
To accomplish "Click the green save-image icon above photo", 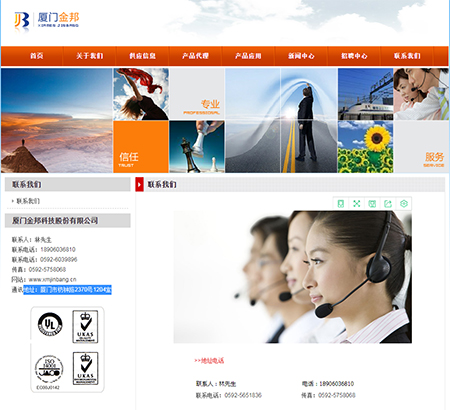I will click(372, 204).
